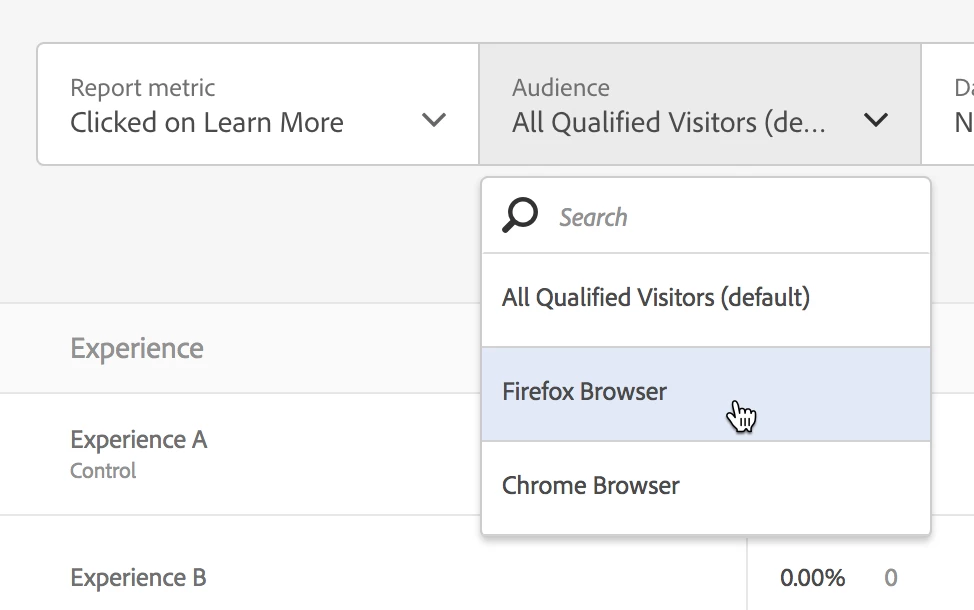Click the Report metric label
Viewport: 974px width, 610px height.
pos(143,88)
